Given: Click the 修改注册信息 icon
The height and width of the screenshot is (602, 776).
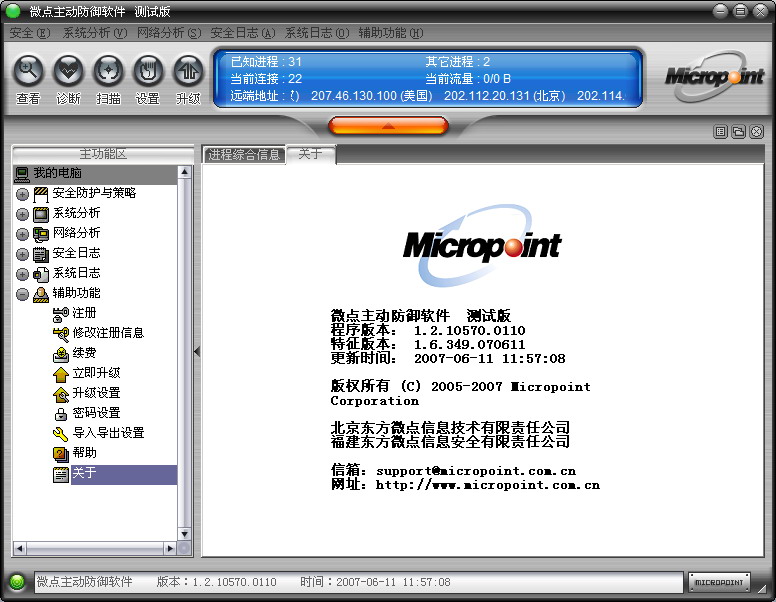Looking at the screenshot, I should click(60, 334).
